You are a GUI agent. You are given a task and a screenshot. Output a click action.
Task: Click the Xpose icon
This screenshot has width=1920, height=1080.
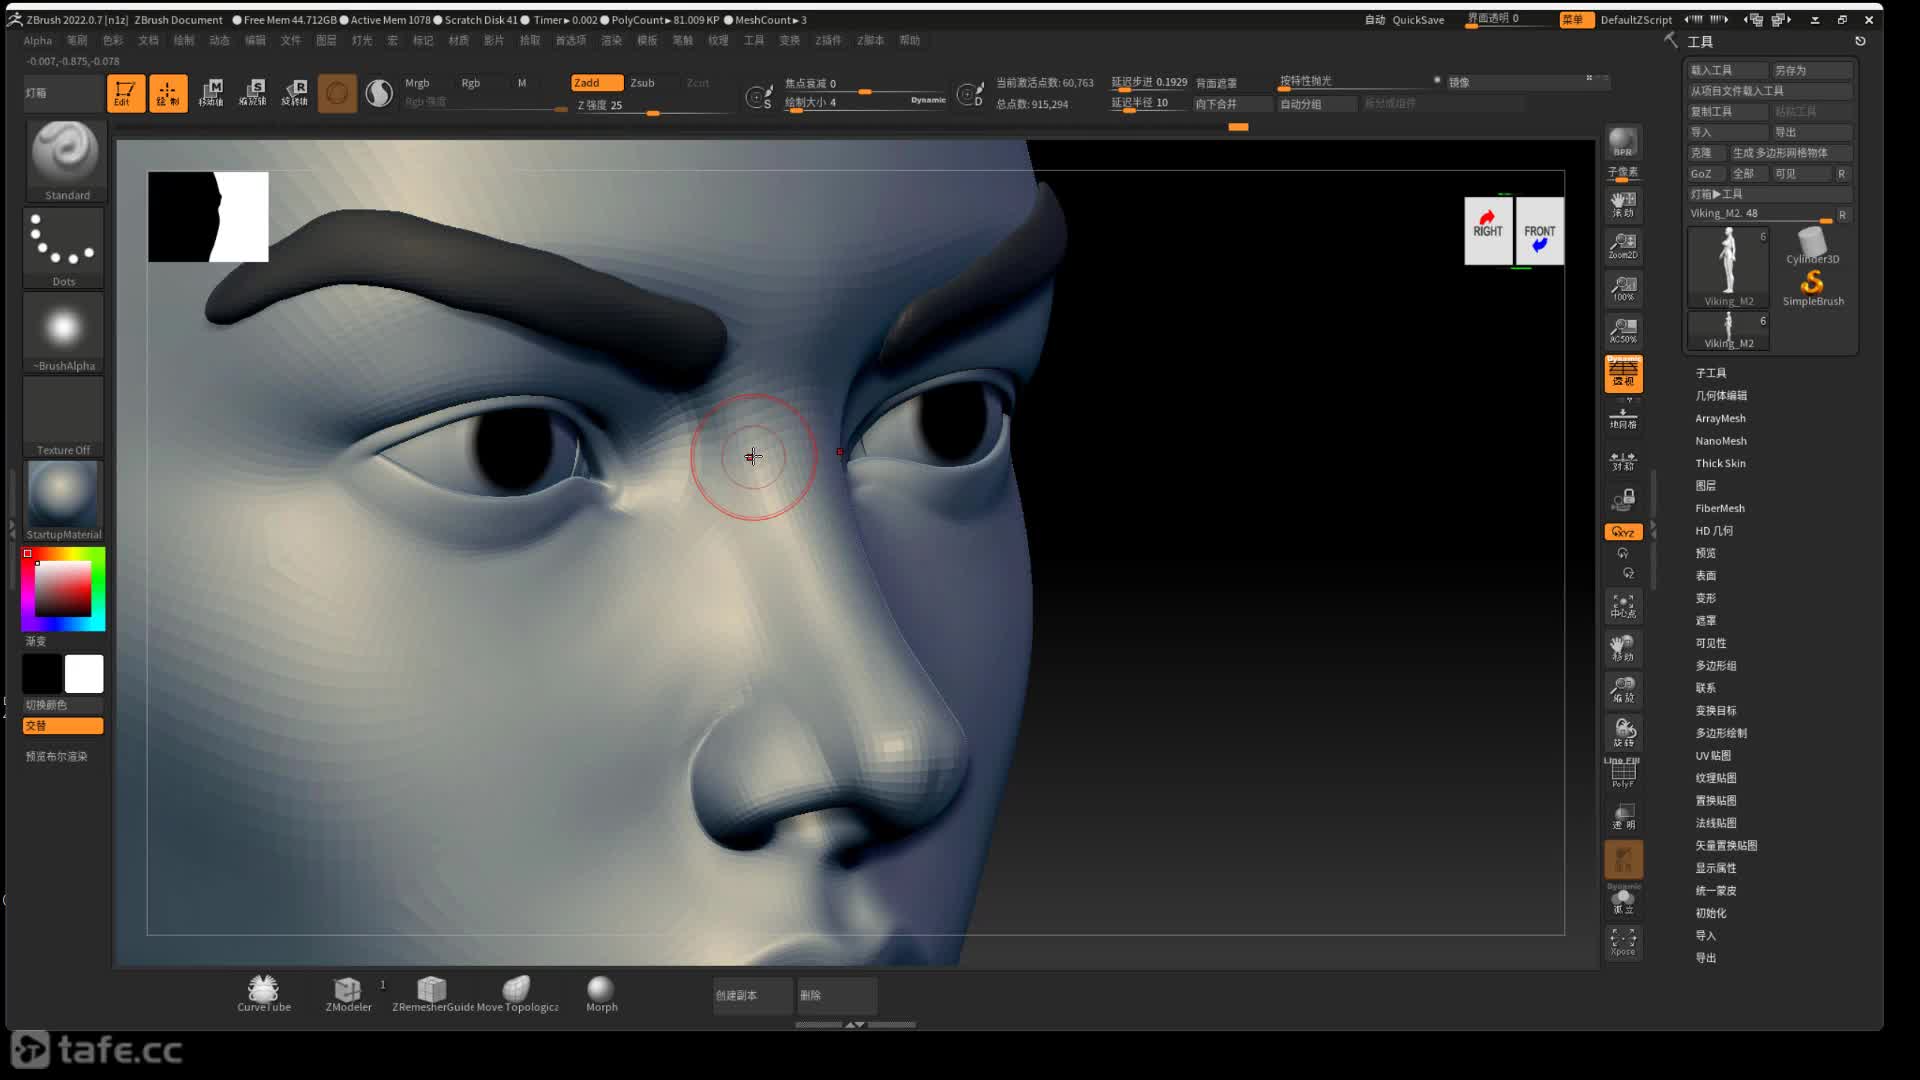1623,942
